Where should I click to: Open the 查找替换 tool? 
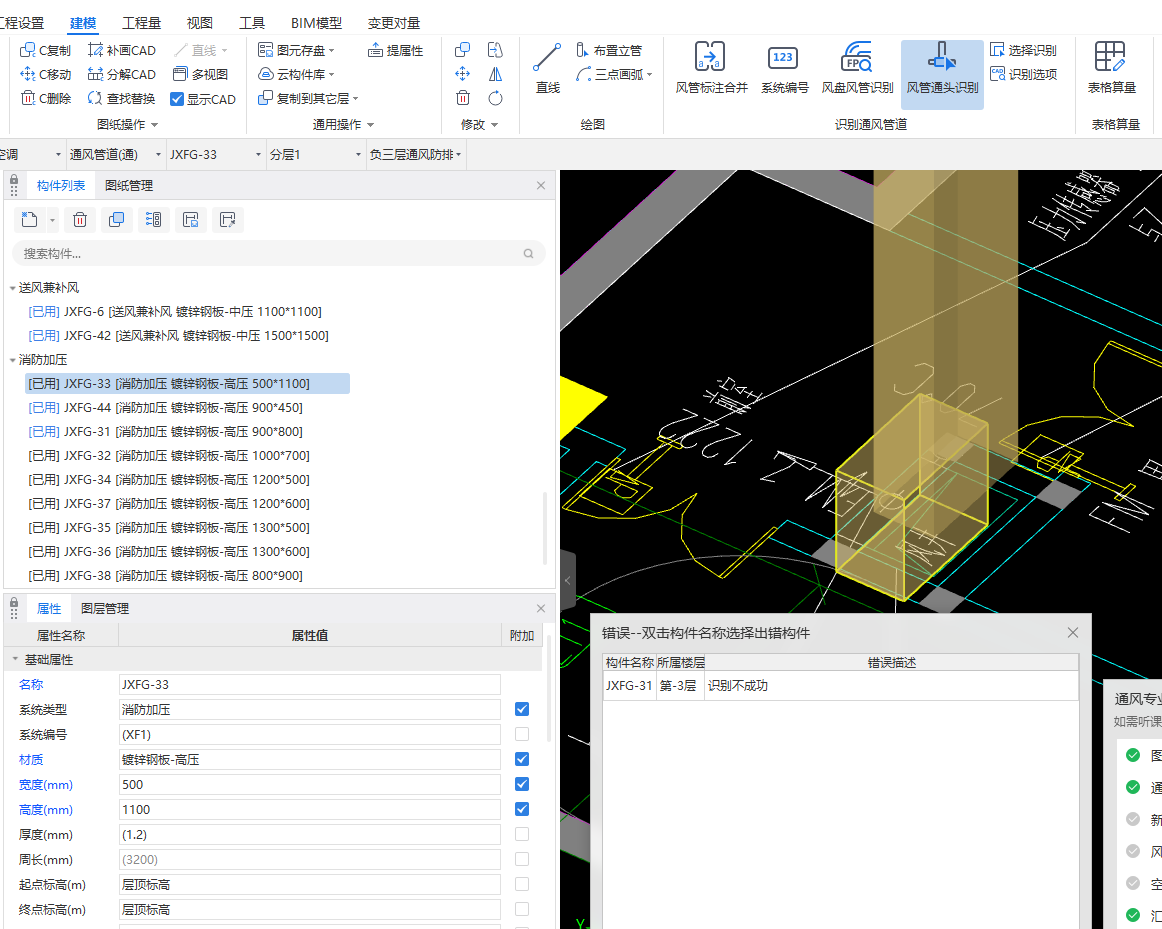(x=122, y=99)
